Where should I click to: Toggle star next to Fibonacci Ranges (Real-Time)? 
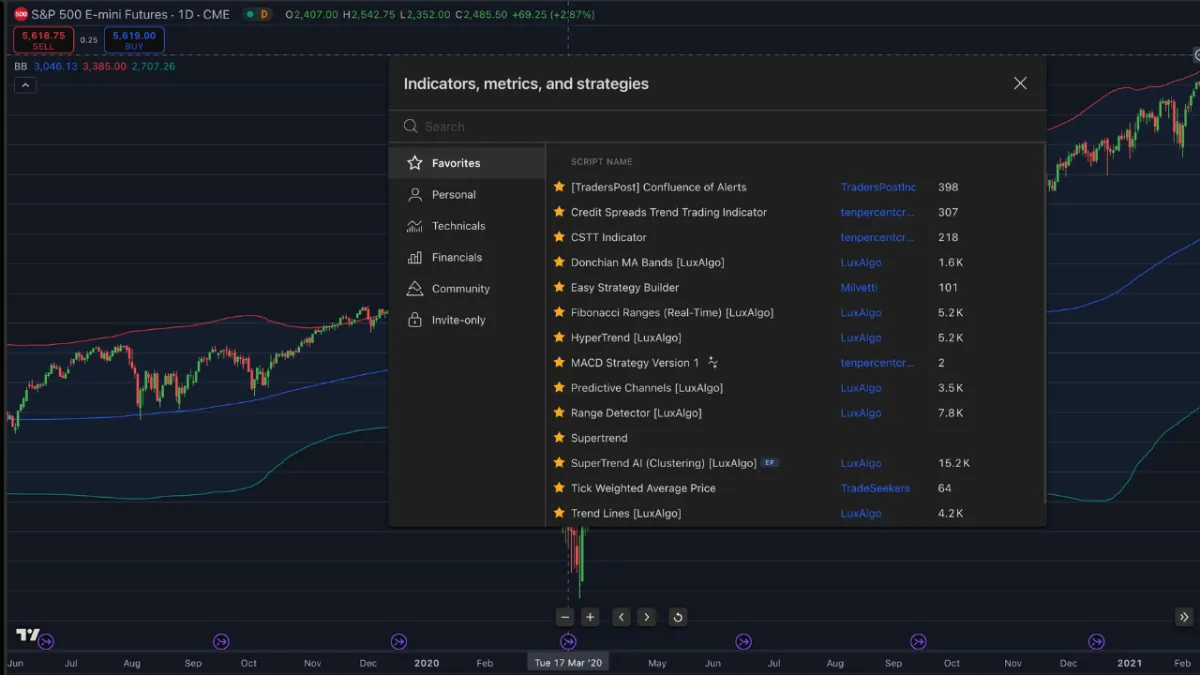point(559,312)
